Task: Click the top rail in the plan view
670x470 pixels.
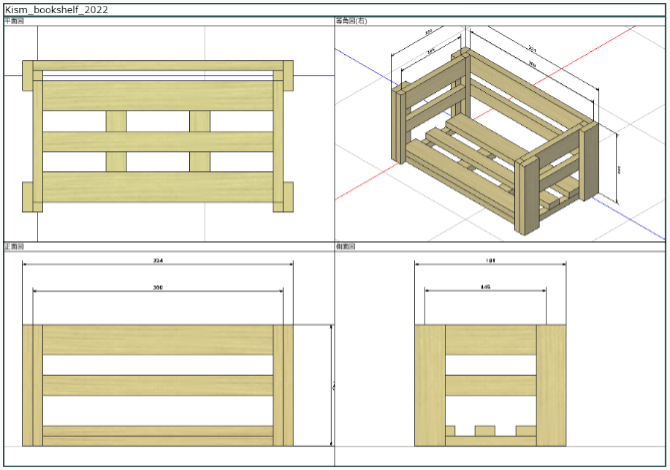Action: click(x=158, y=65)
